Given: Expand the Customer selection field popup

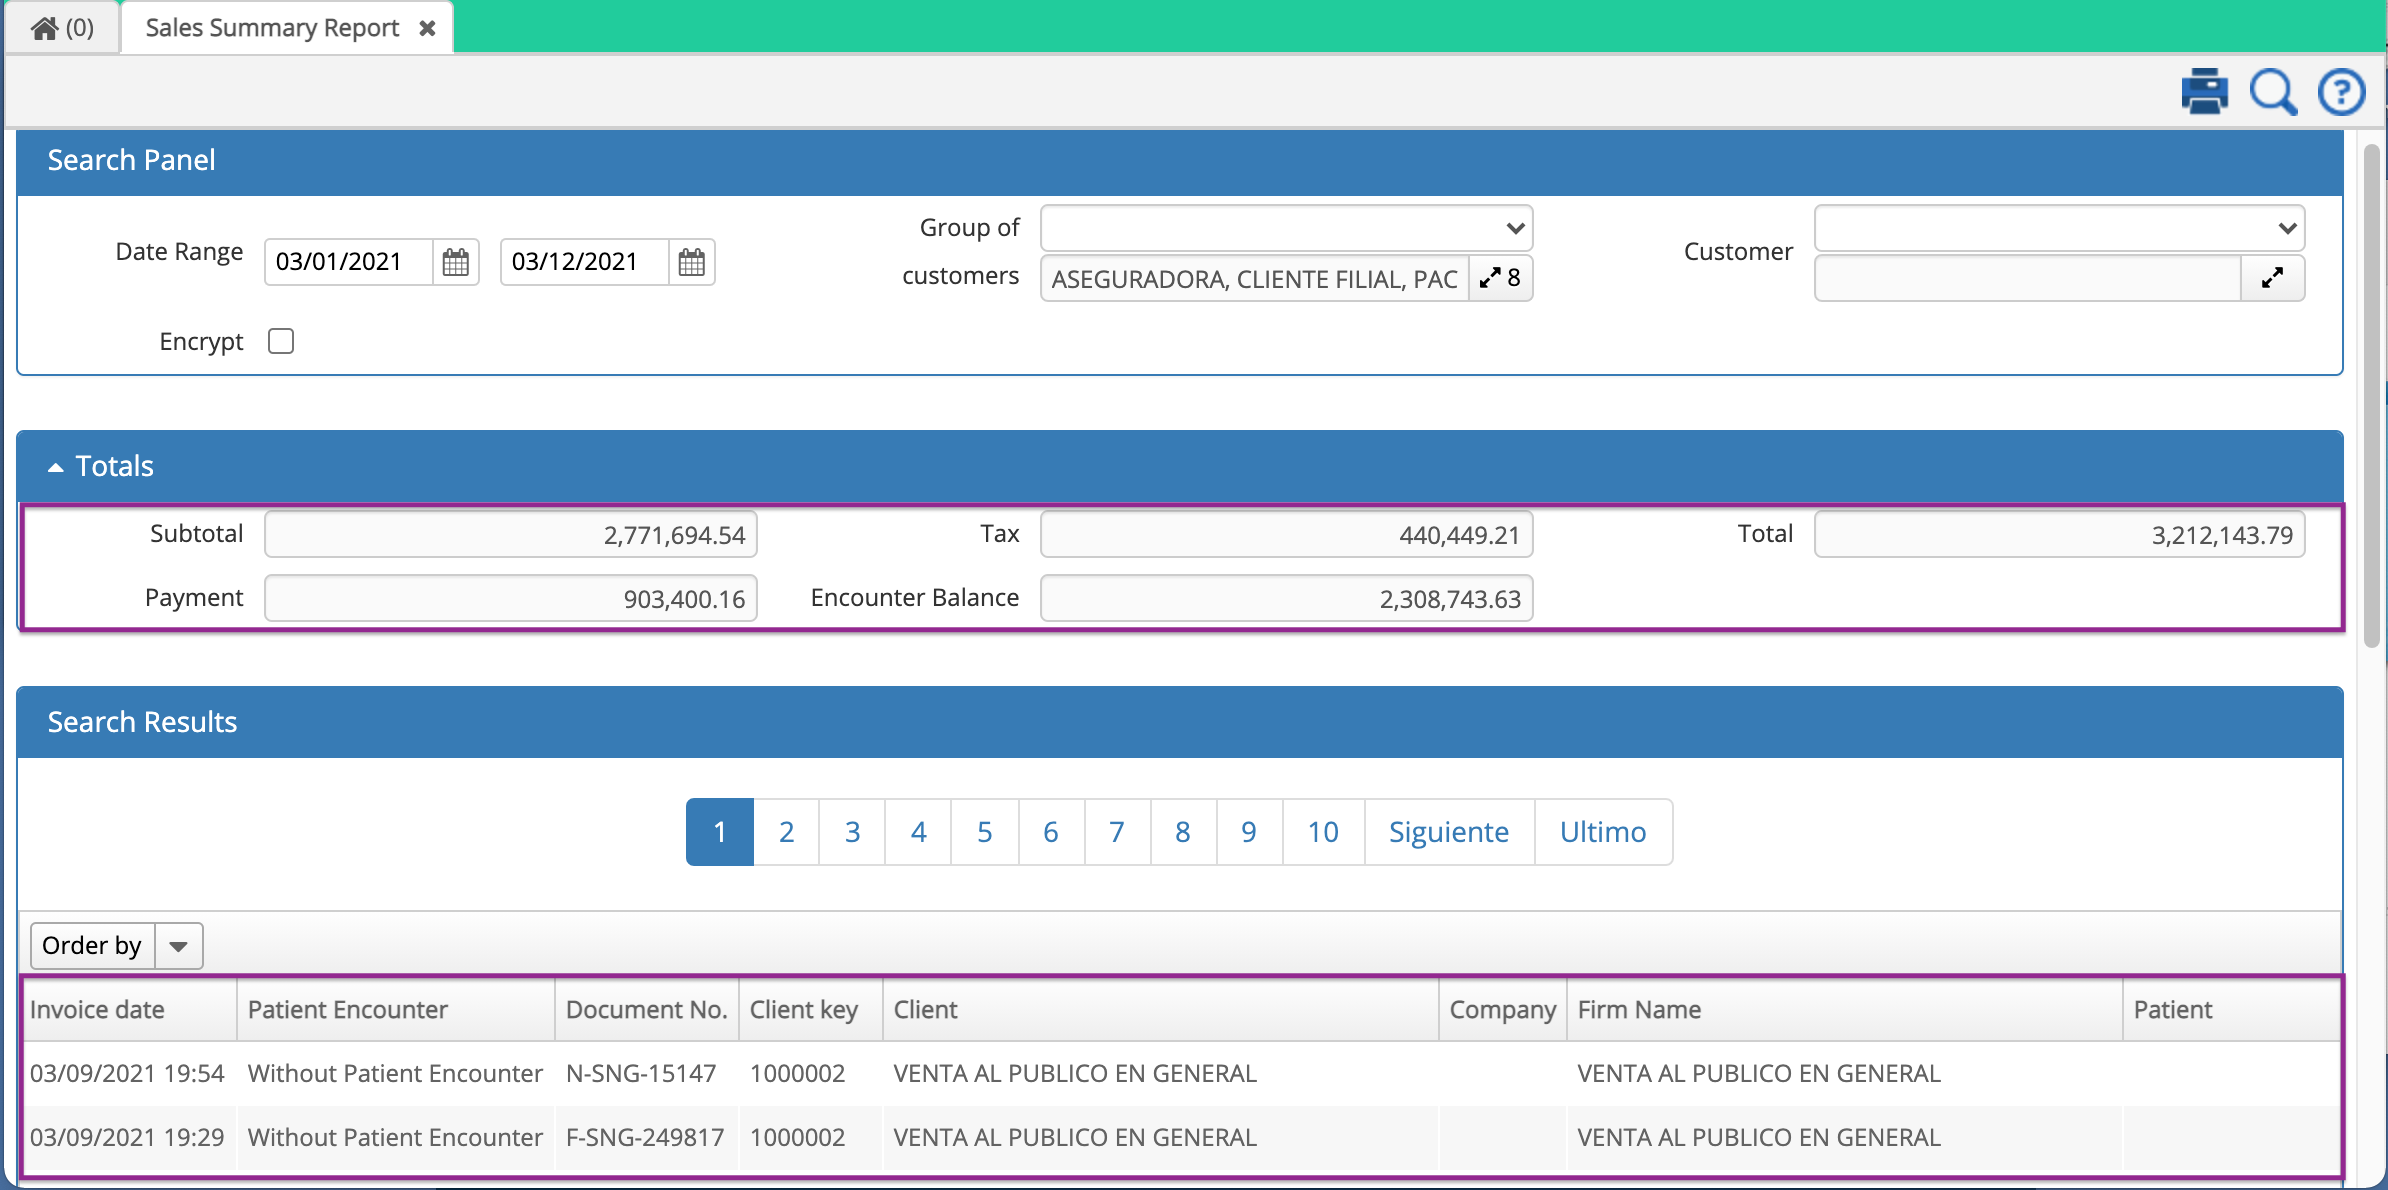Looking at the screenshot, I should point(2272,278).
